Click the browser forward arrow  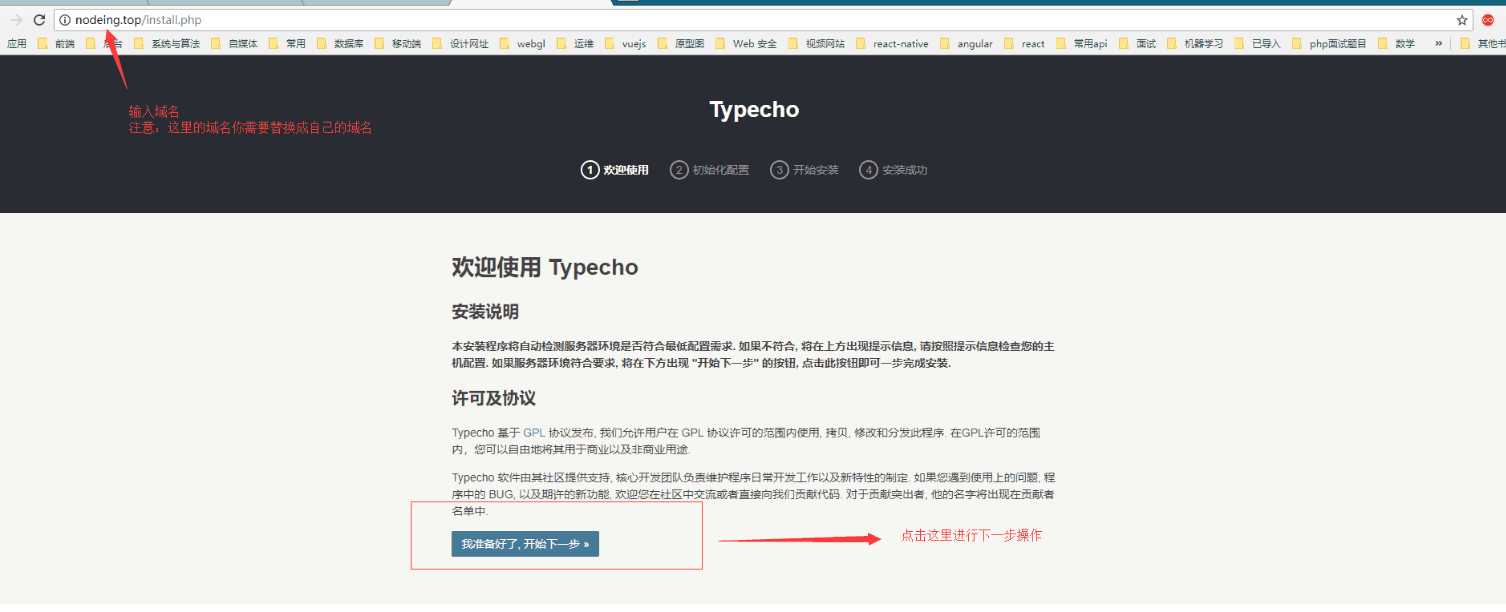[x=16, y=20]
